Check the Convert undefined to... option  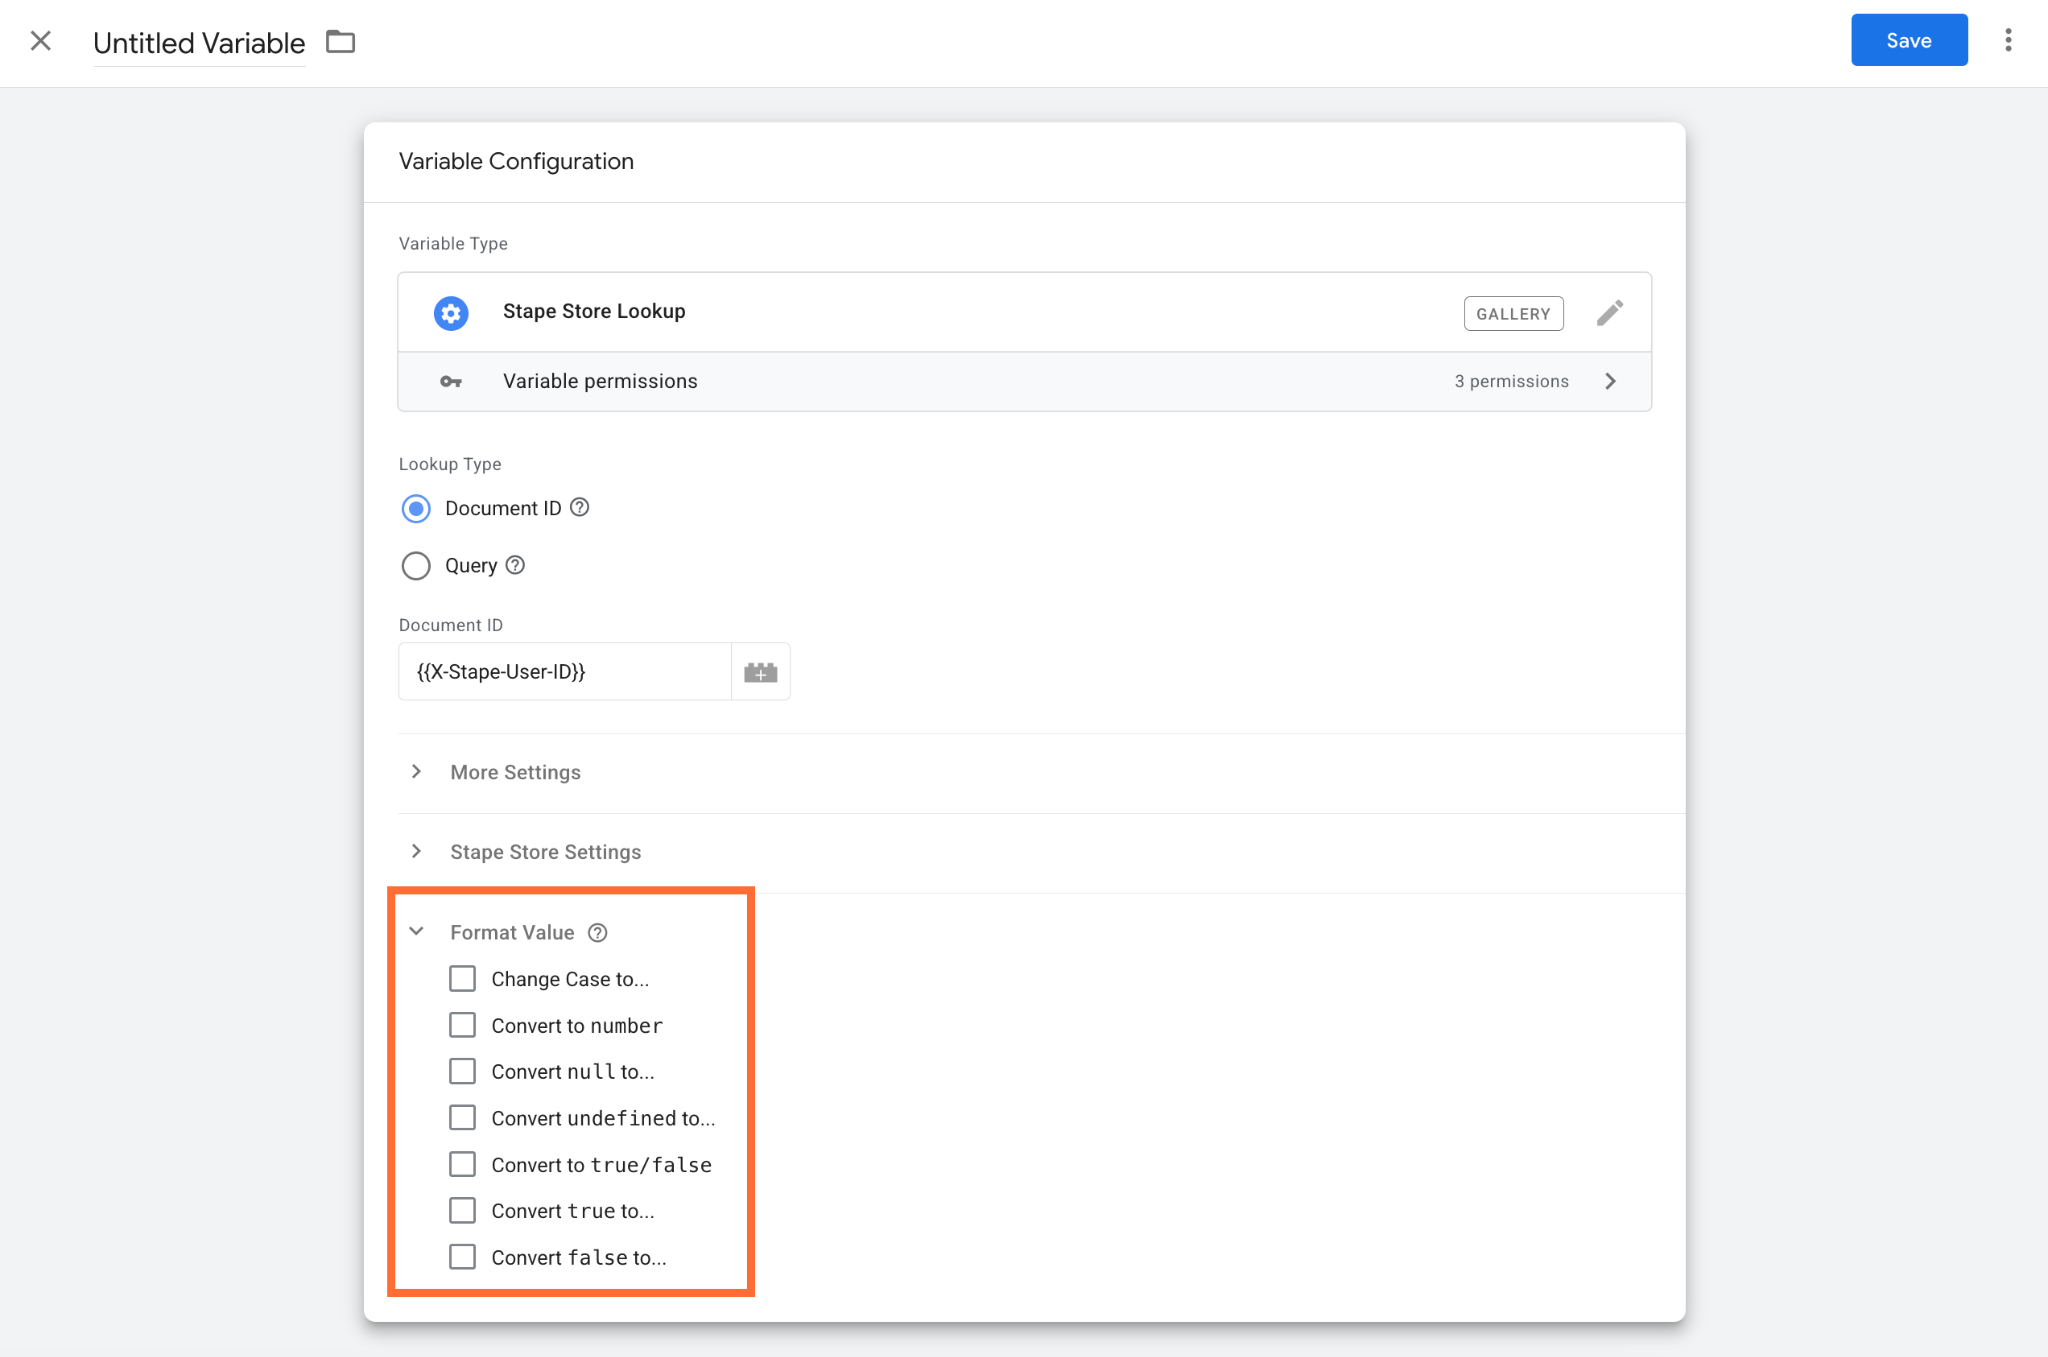462,1117
